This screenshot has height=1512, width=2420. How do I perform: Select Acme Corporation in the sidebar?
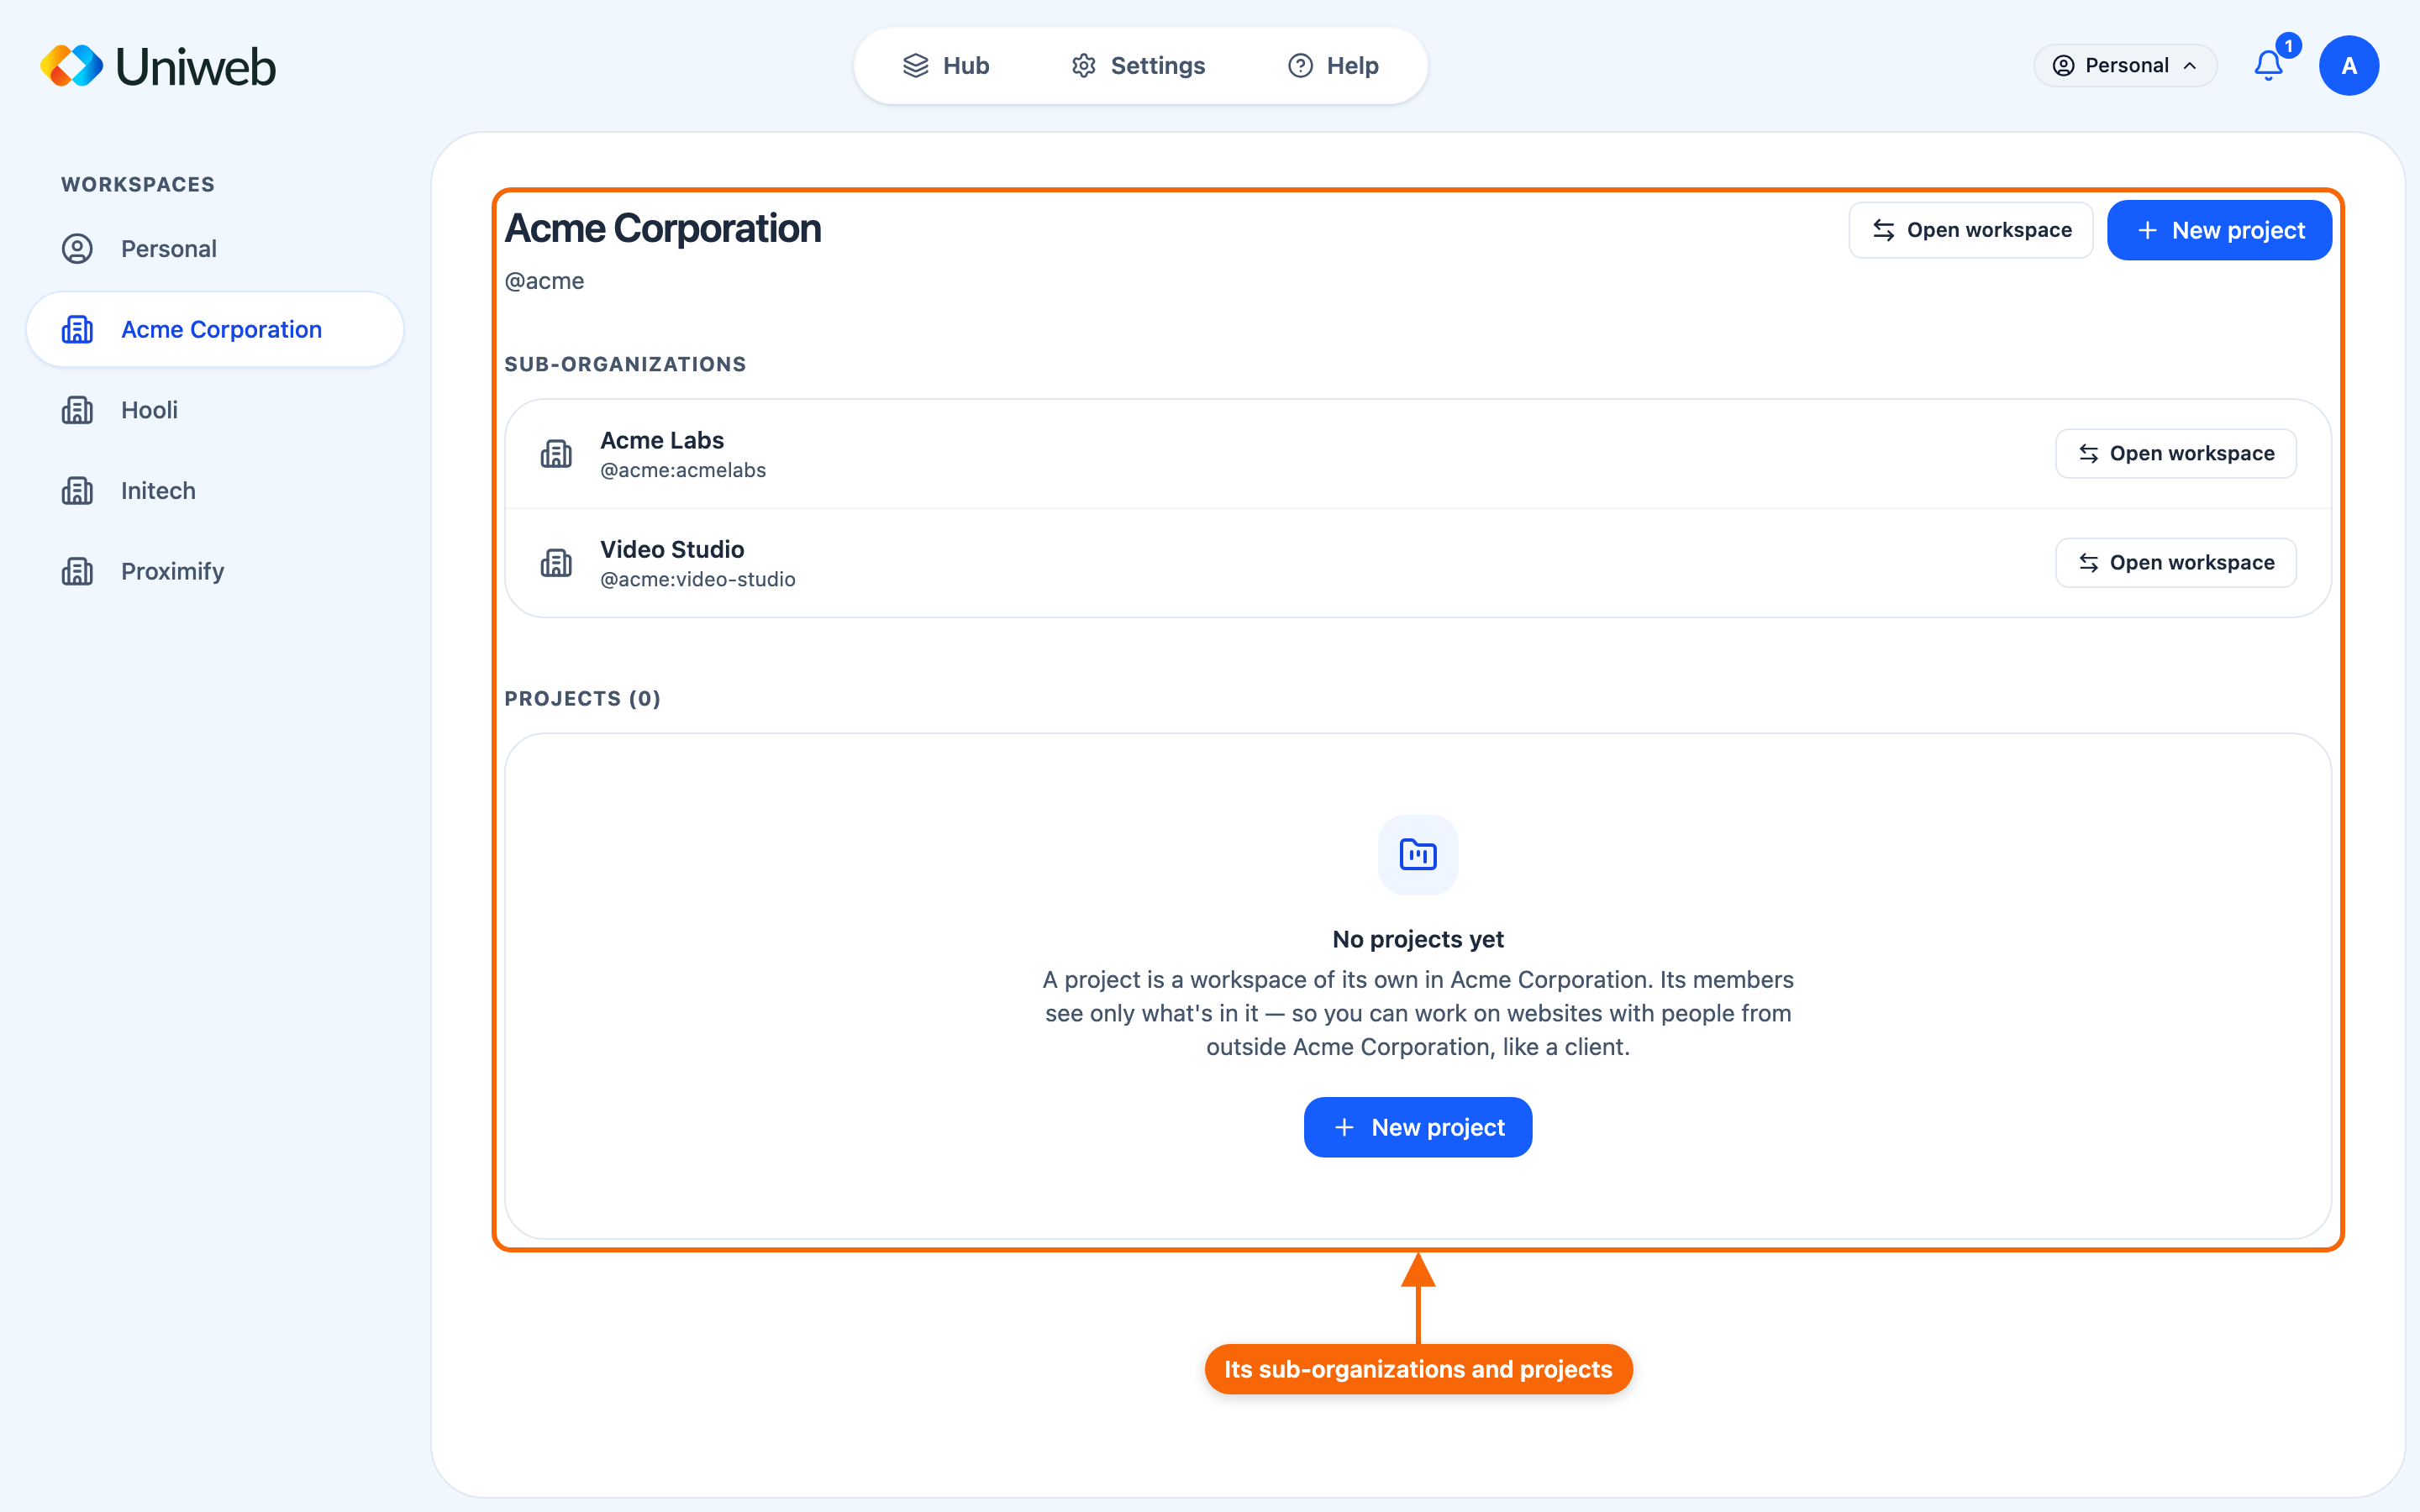pyautogui.click(x=215, y=329)
